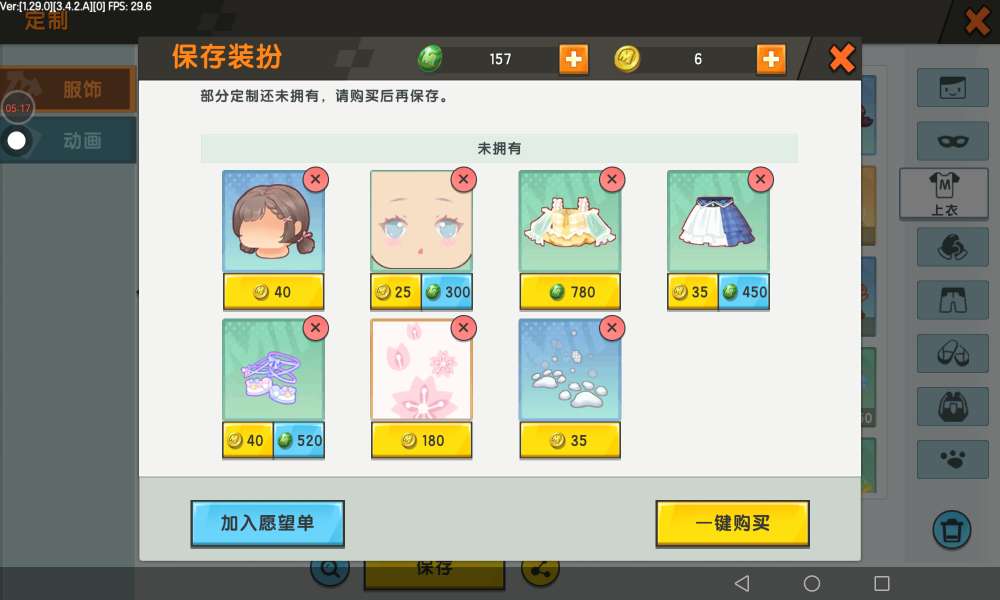Select the eye mask category icon
Screen dimensions: 1000x600
(x=952, y=141)
